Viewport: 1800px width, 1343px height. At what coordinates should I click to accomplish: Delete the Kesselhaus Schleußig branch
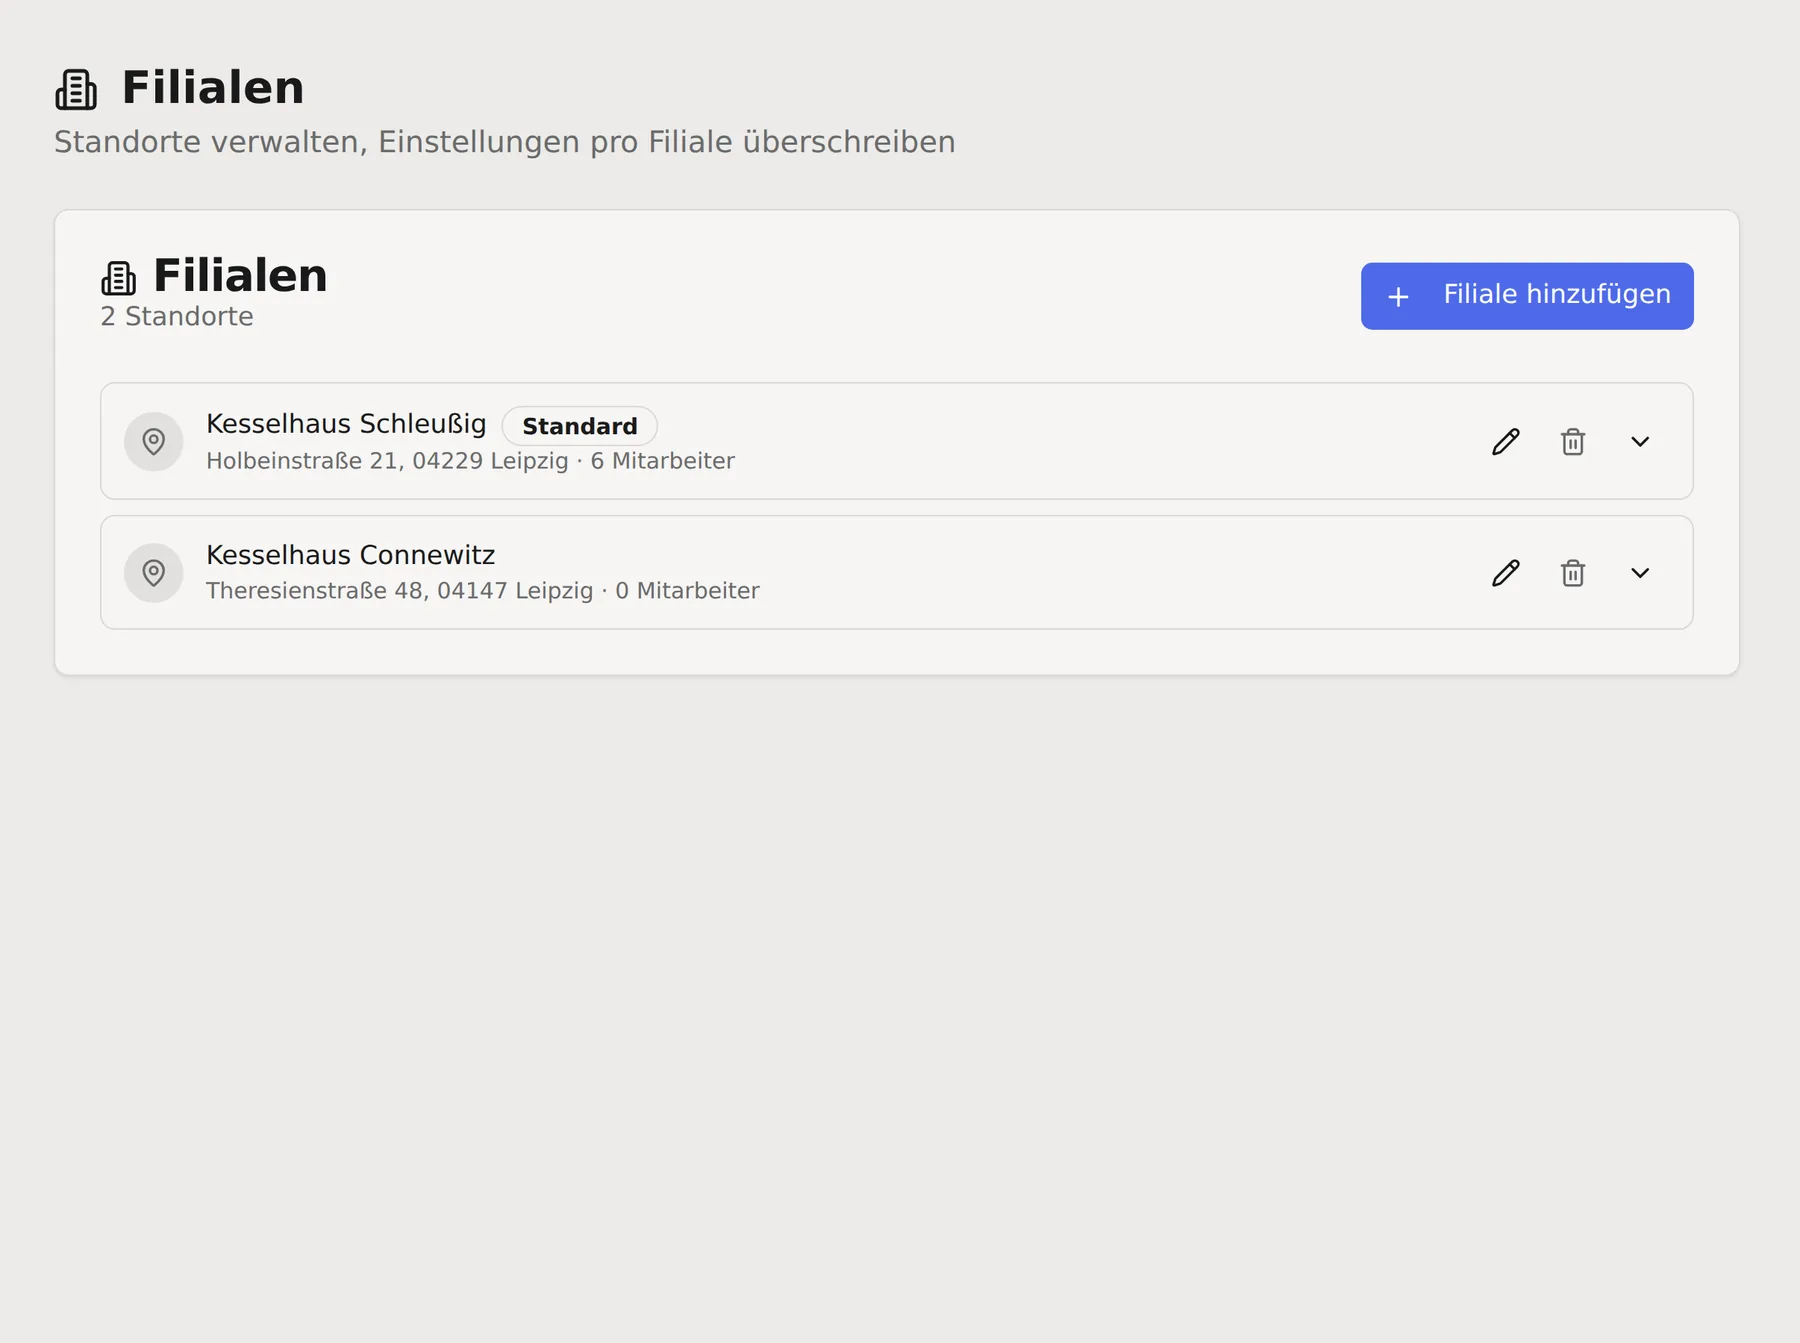click(x=1573, y=442)
